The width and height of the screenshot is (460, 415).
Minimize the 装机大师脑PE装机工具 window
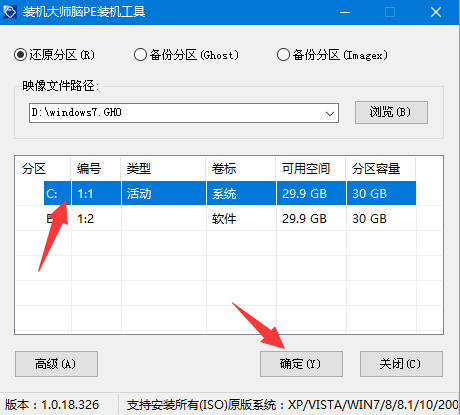[345, 12]
